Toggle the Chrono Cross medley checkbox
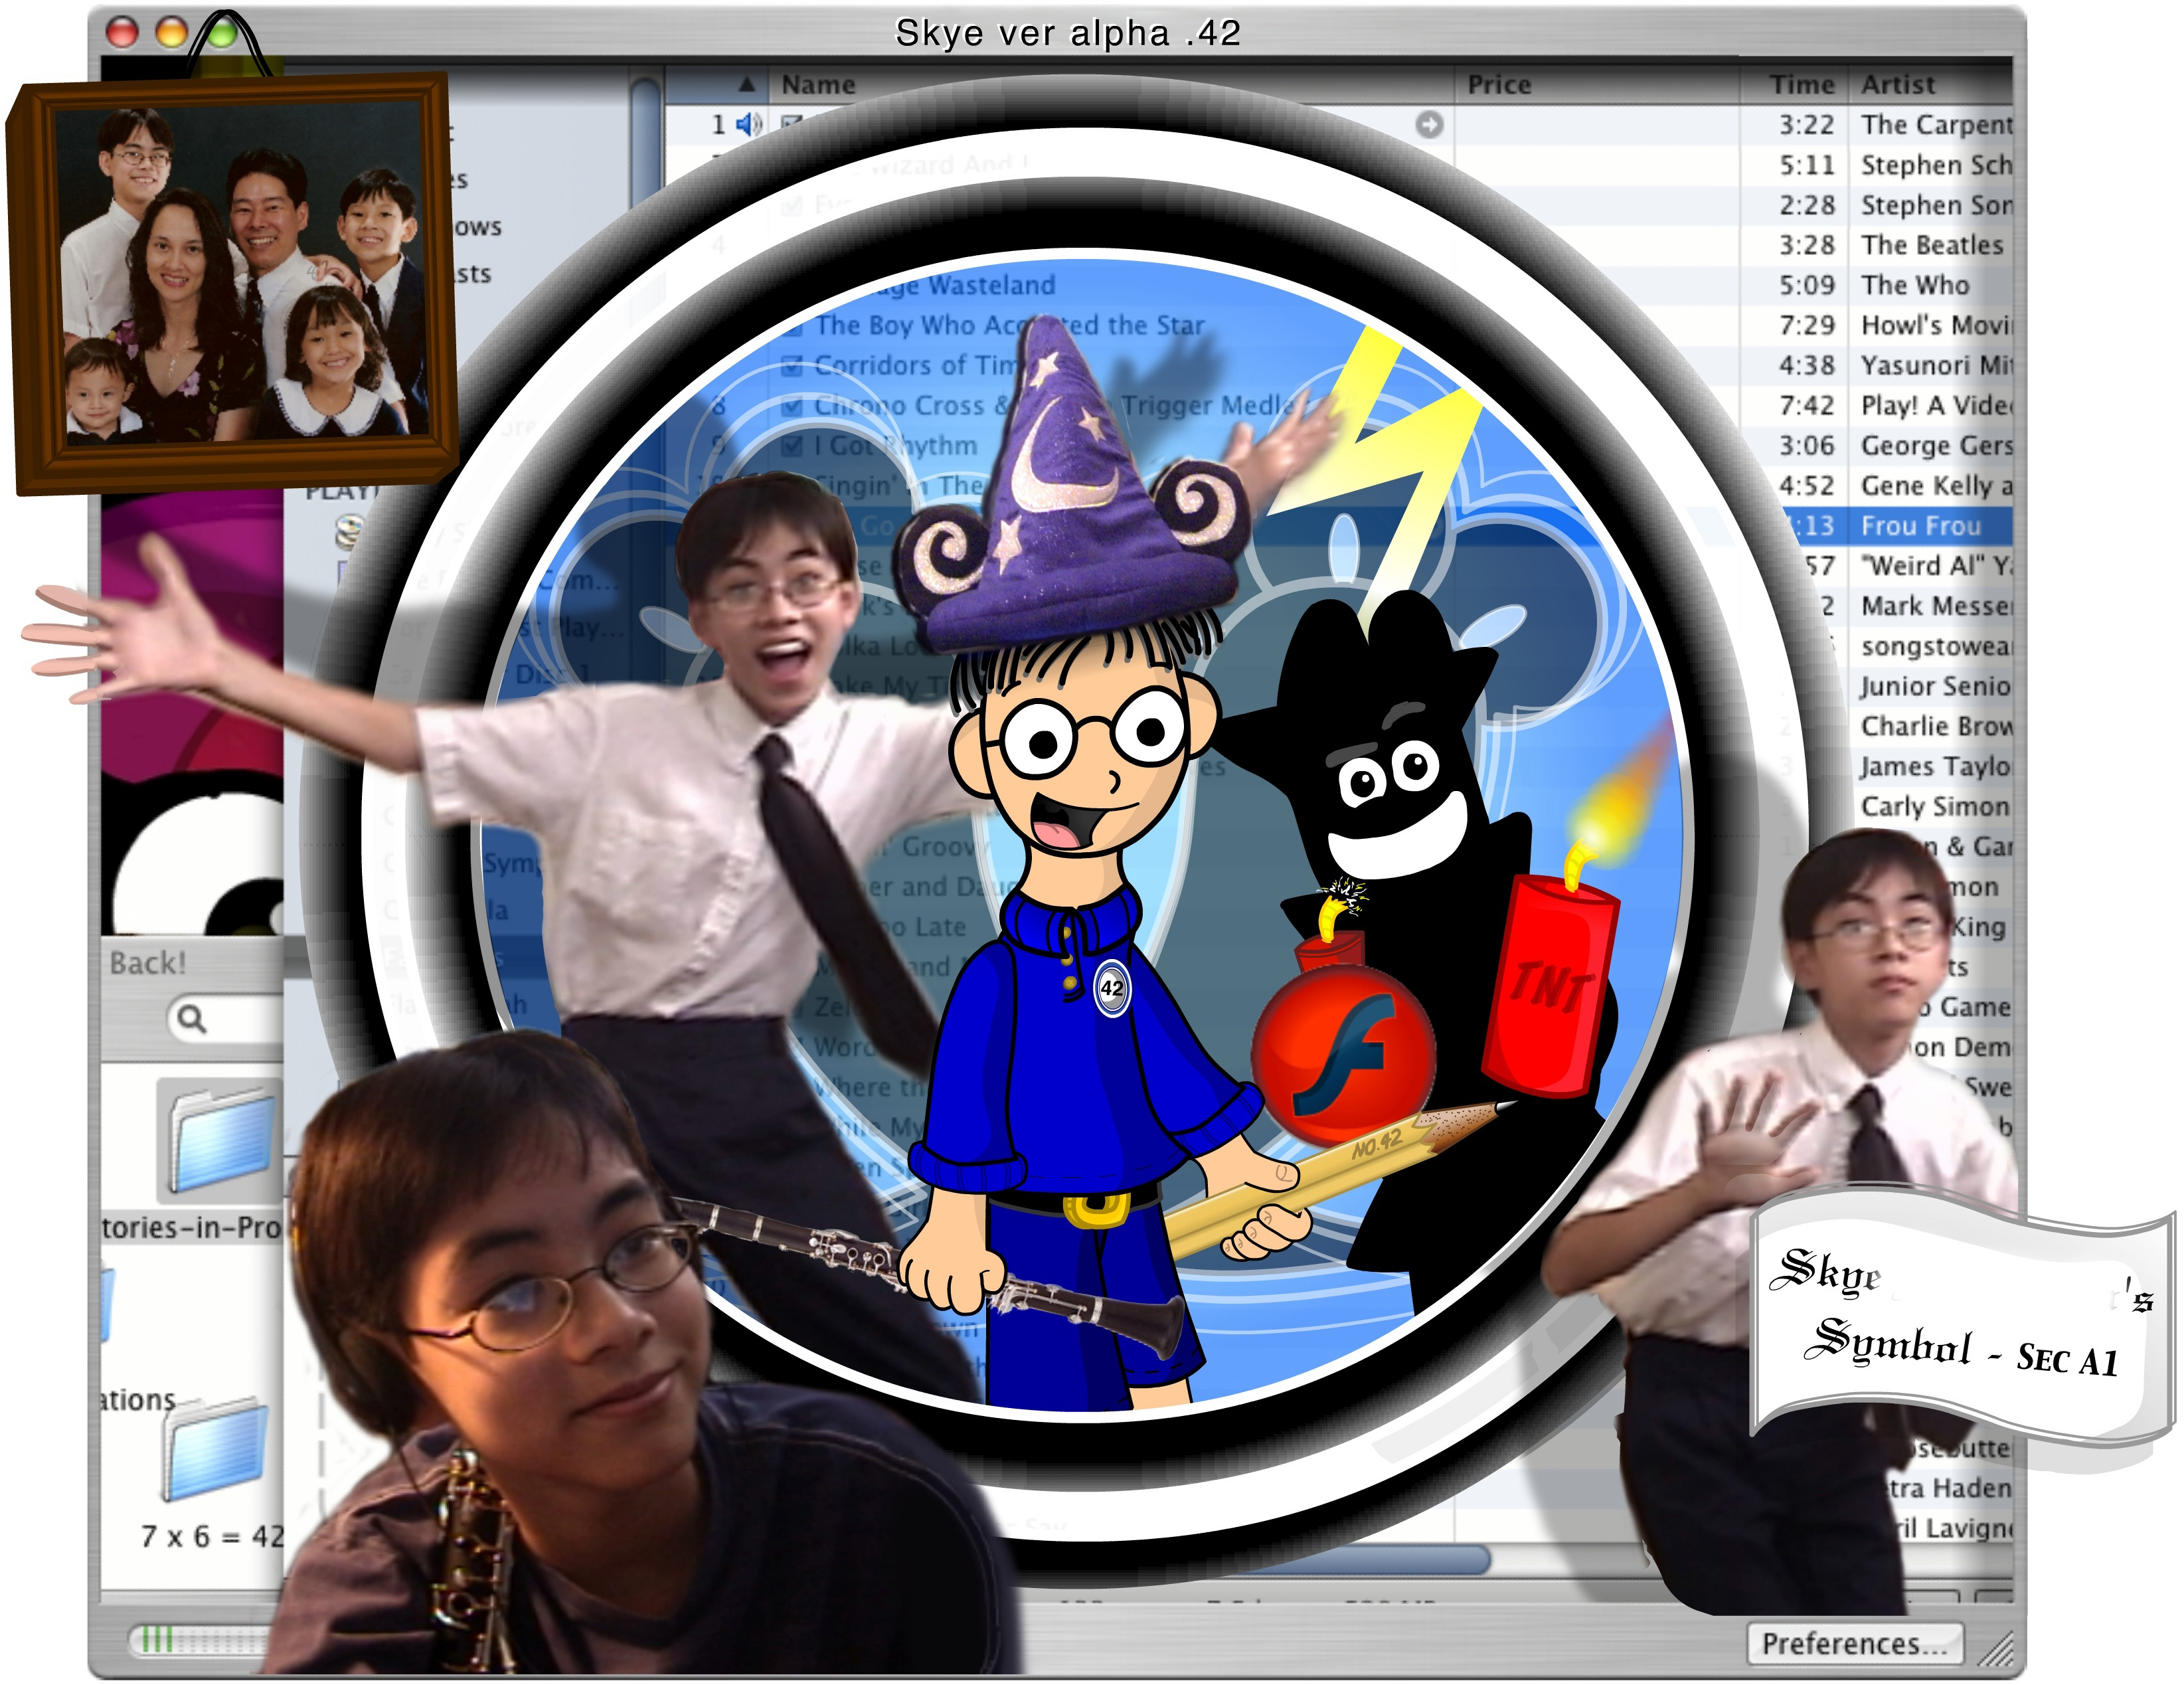 point(792,406)
